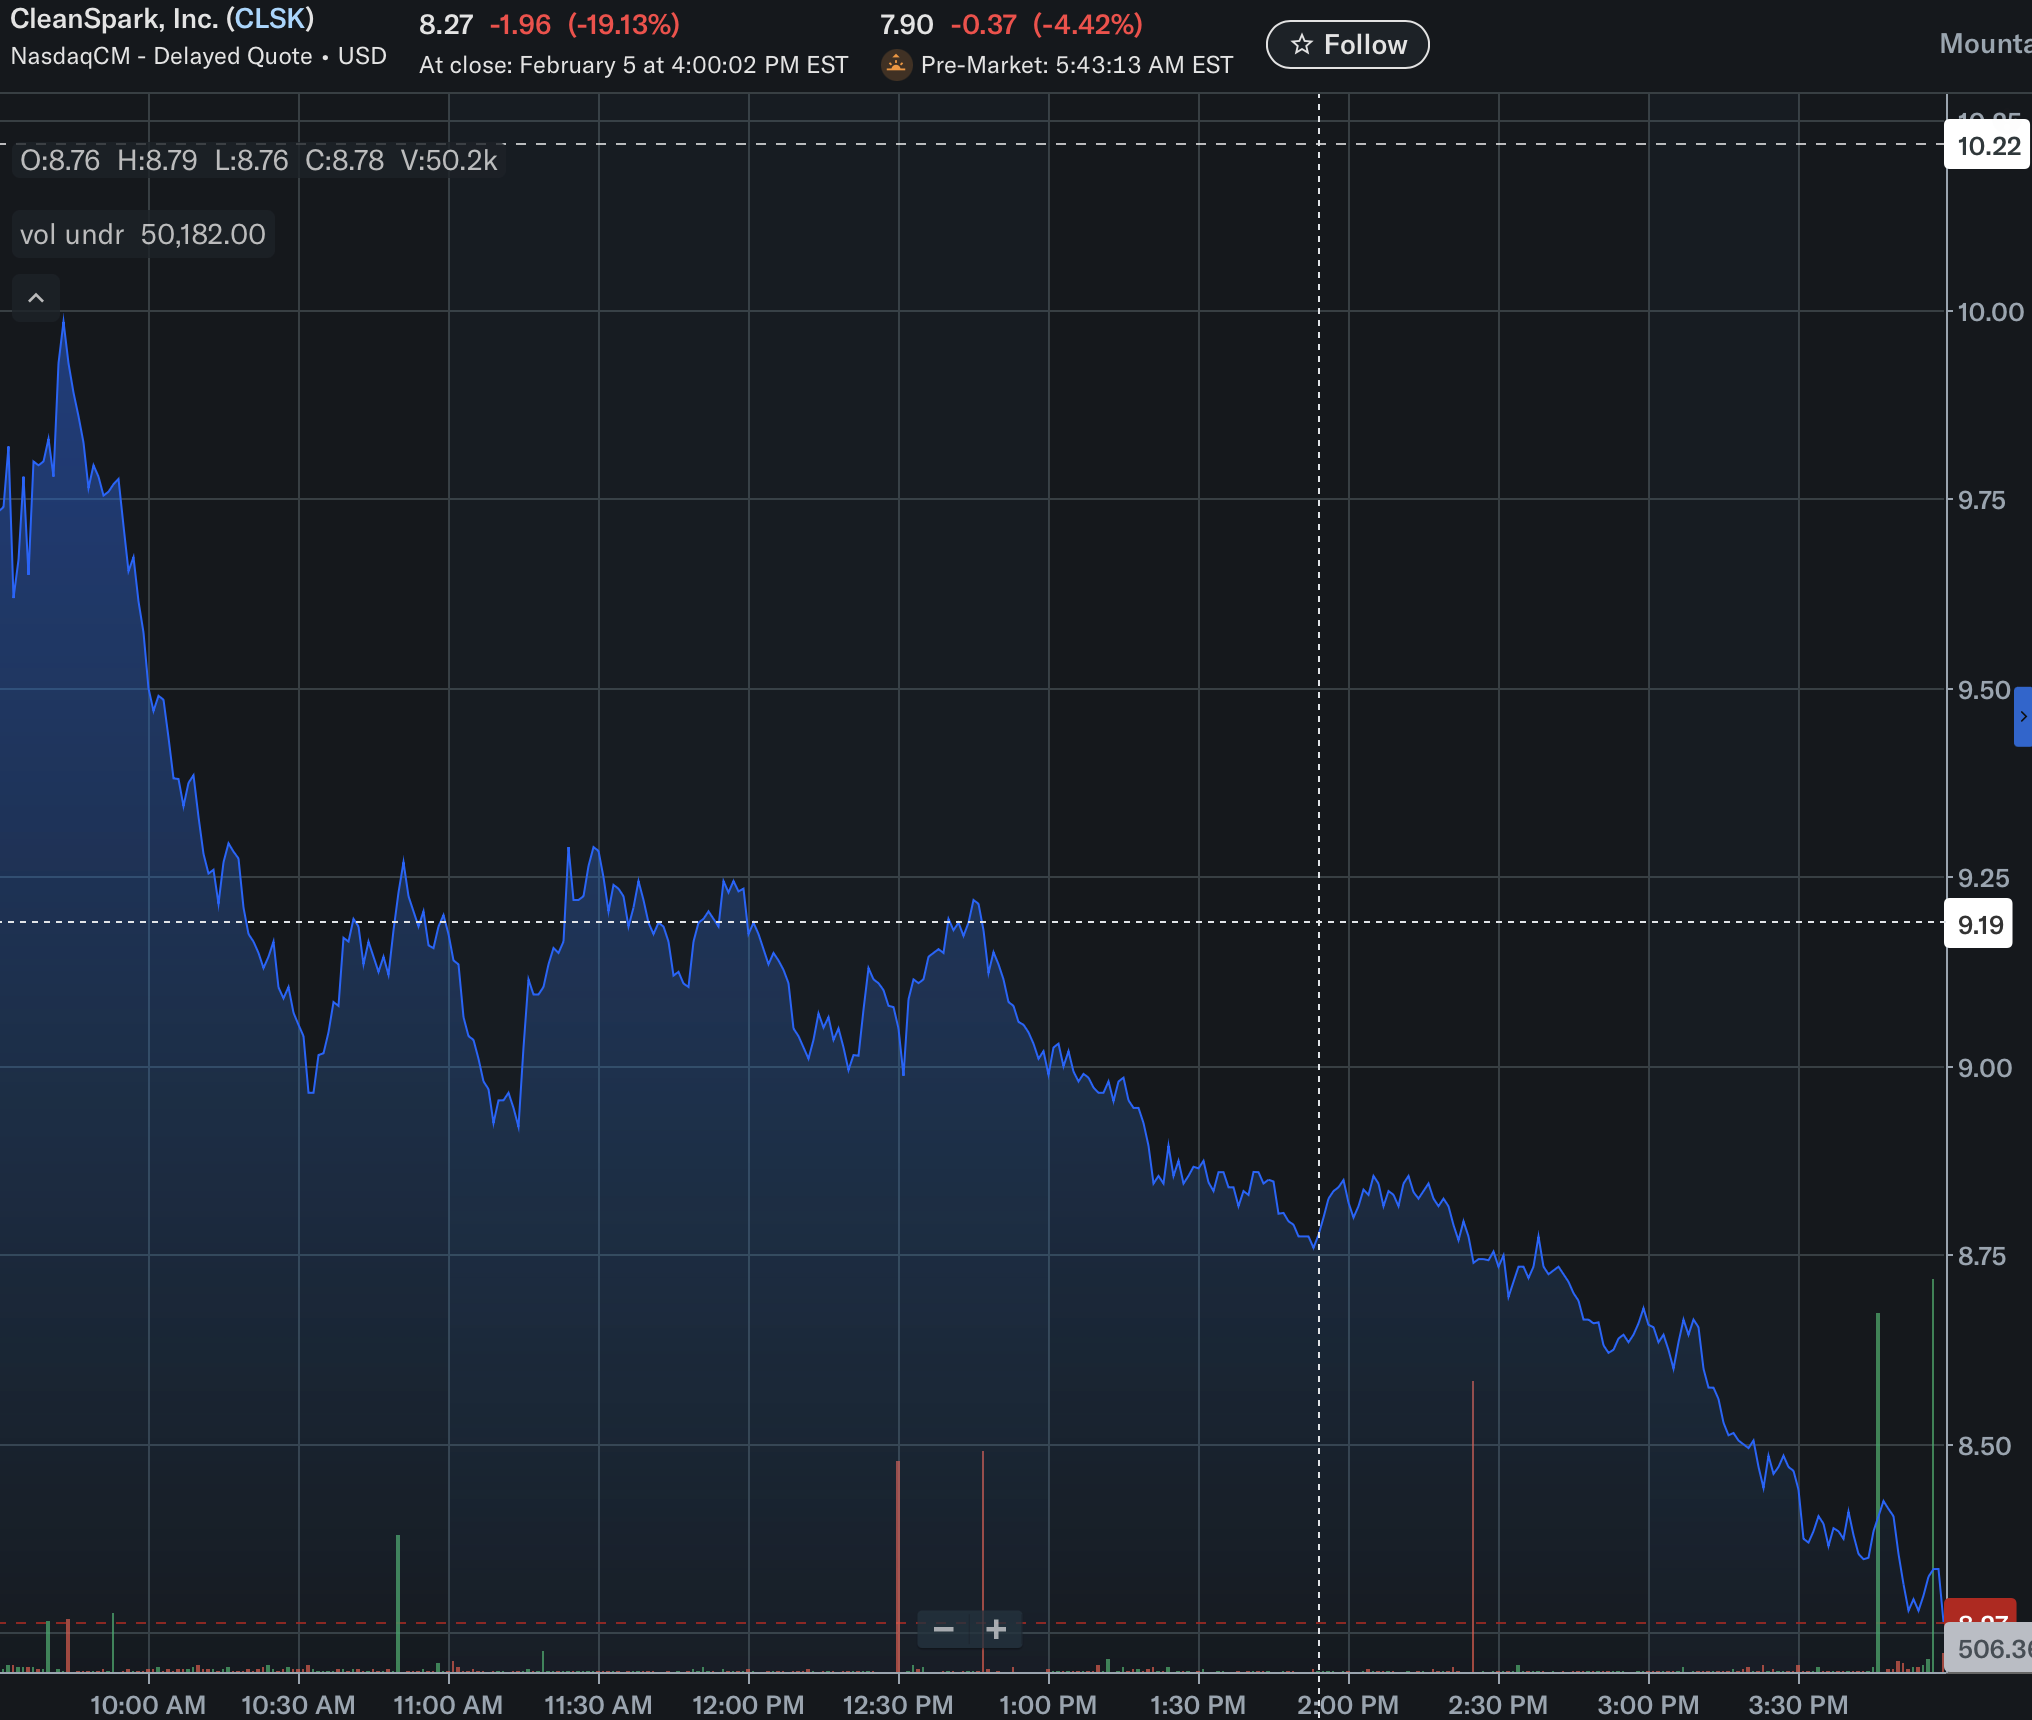Click the 506.3 volume label
This screenshot has height=1720, width=2032.
click(x=1990, y=1649)
